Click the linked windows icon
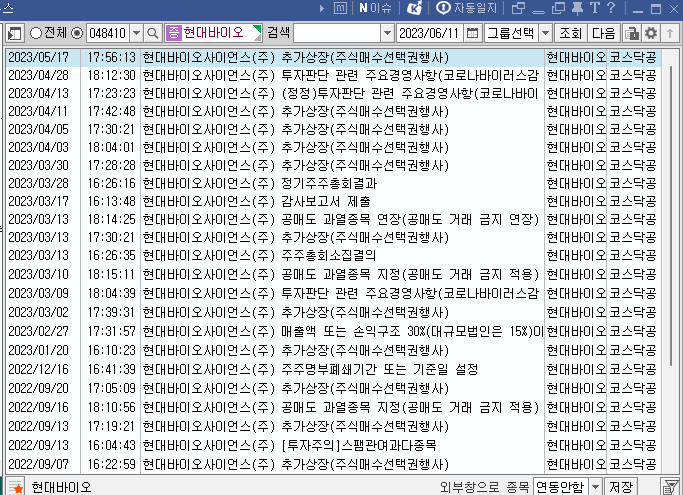 (x=518, y=8)
